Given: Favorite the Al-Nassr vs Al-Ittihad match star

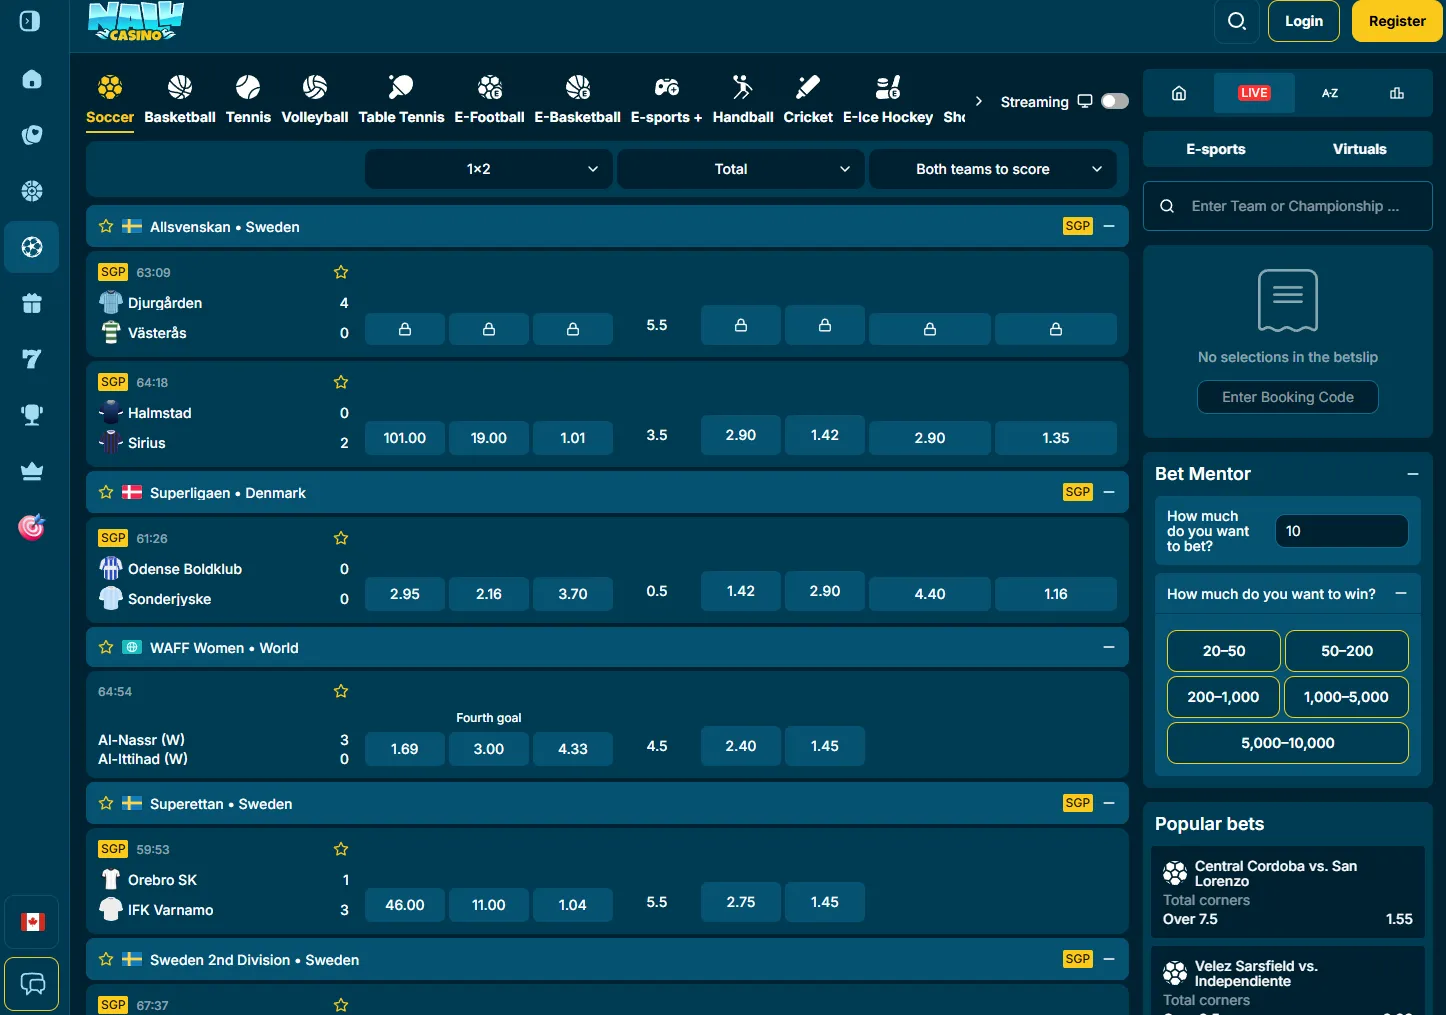Looking at the screenshot, I should click(x=341, y=691).
